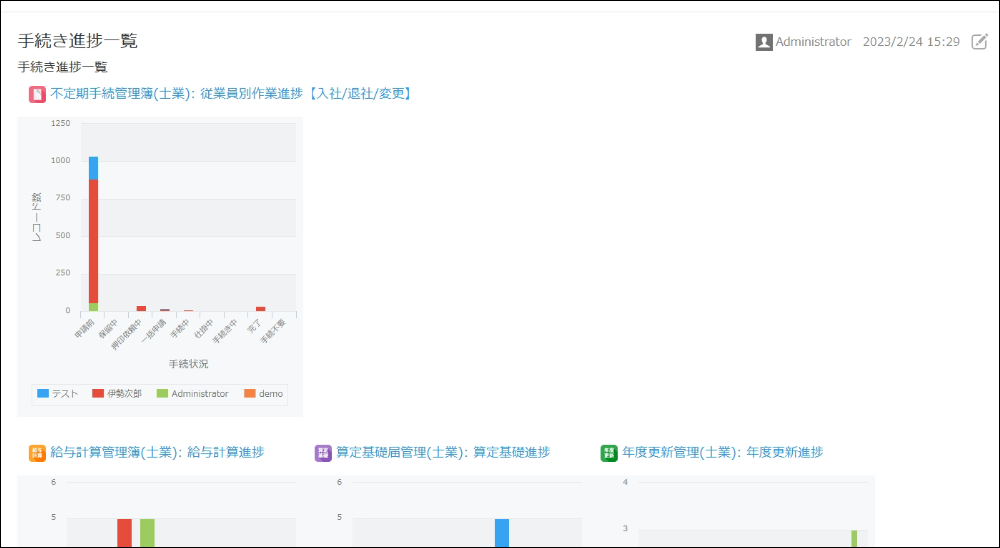Click the green Administrator legend swatch
The image size is (1000, 548).
pyautogui.click(x=162, y=394)
